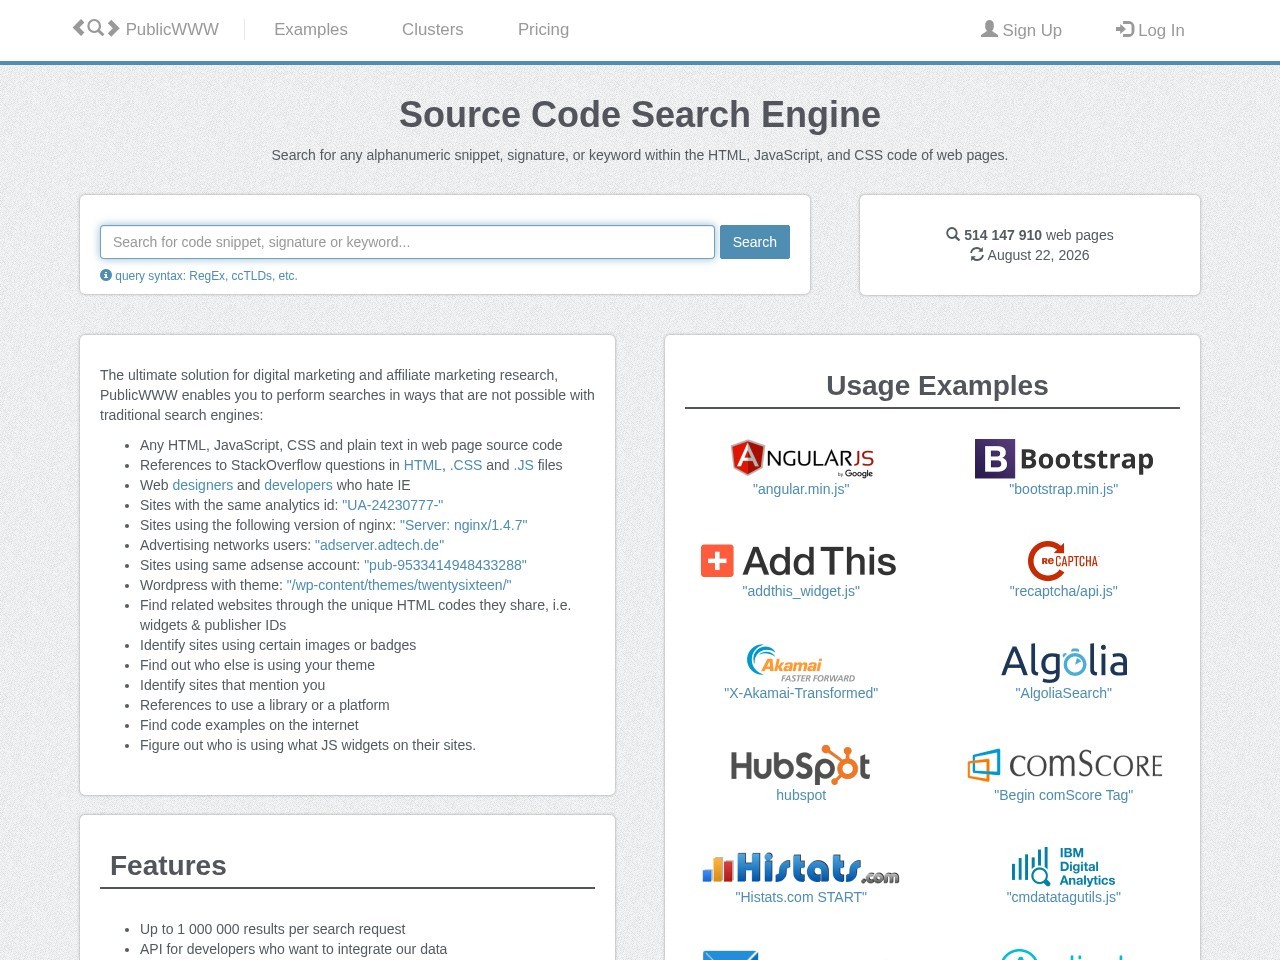
Task: Click the PublicWWW logo icon
Action: click(96, 28)
